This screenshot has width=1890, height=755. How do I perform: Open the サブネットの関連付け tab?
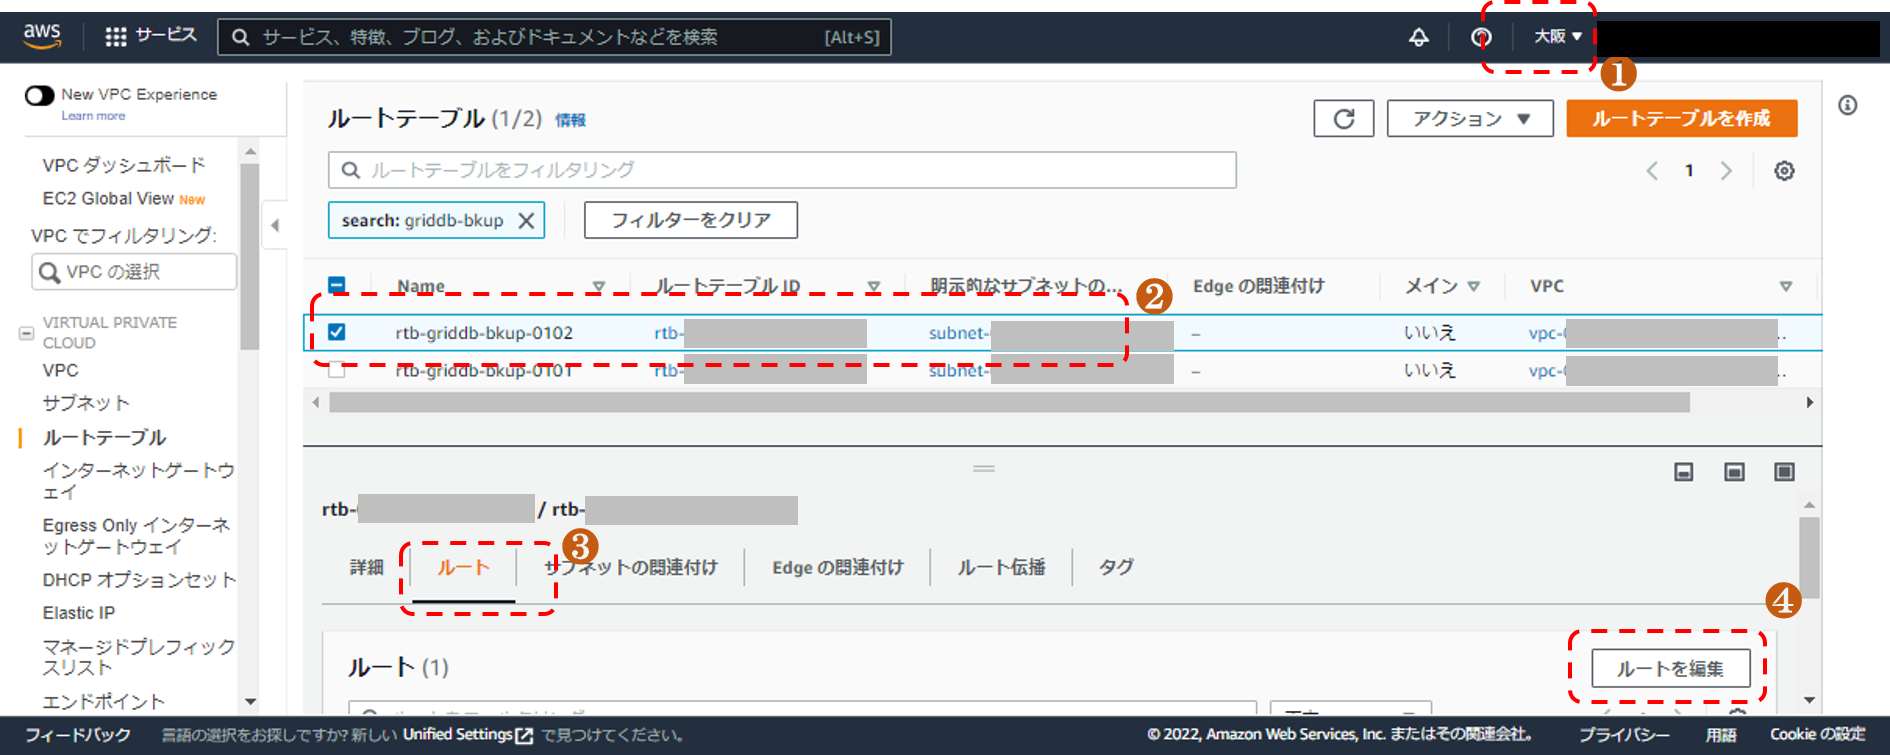631,568
